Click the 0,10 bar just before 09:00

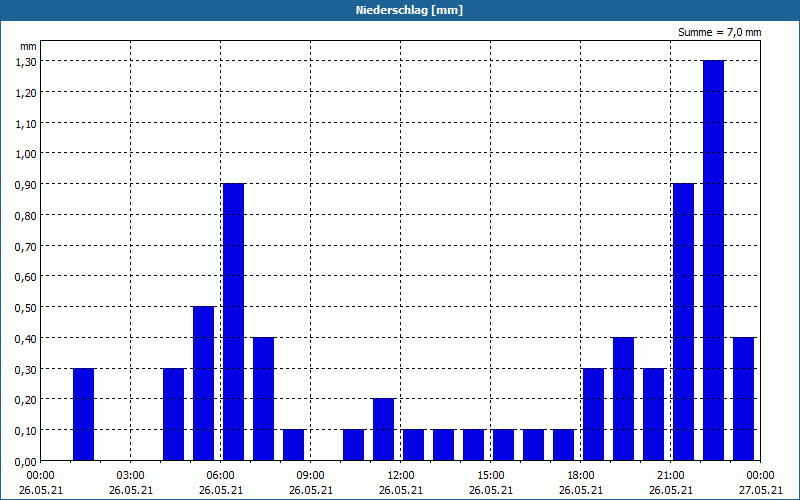tap(293, 444)
